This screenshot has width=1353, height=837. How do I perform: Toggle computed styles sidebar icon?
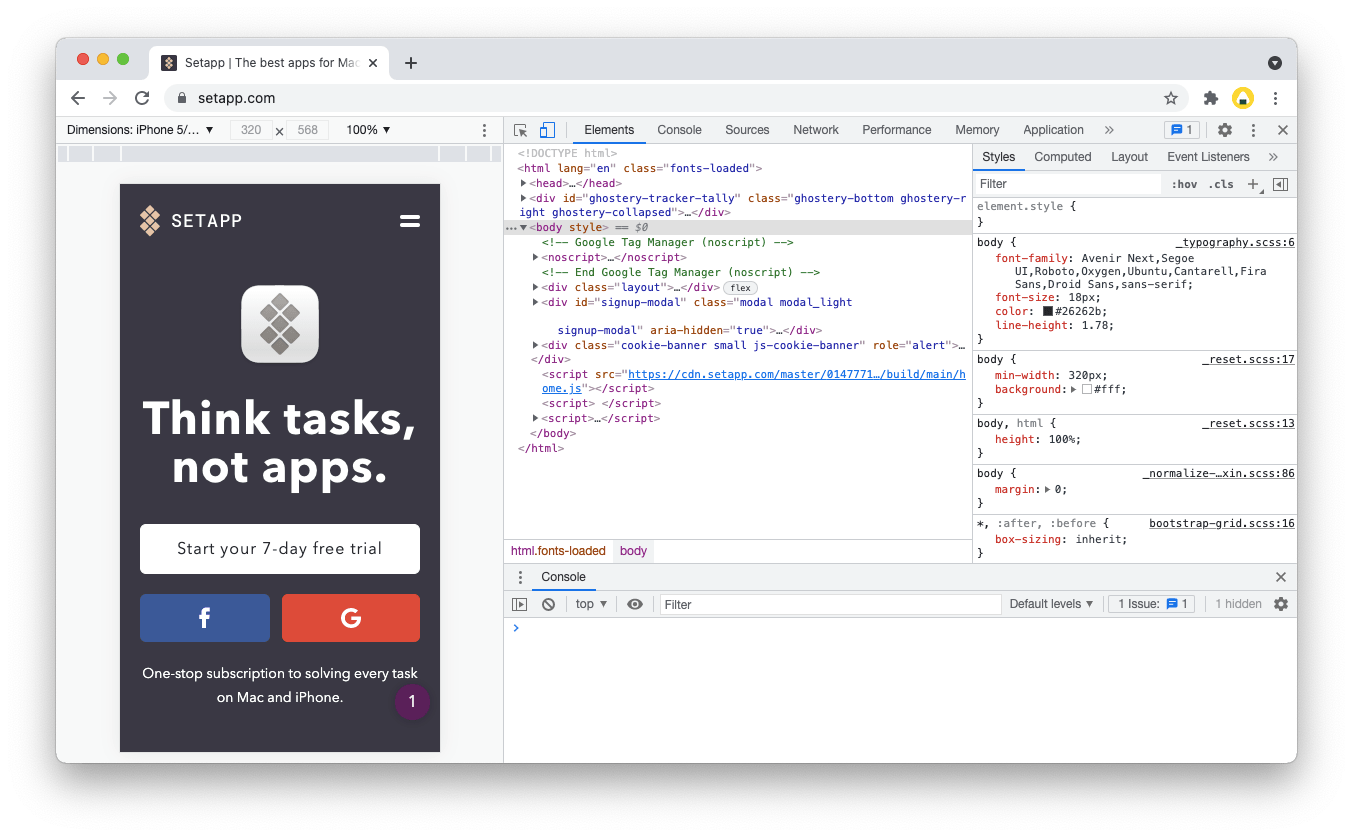[1280, 184]
